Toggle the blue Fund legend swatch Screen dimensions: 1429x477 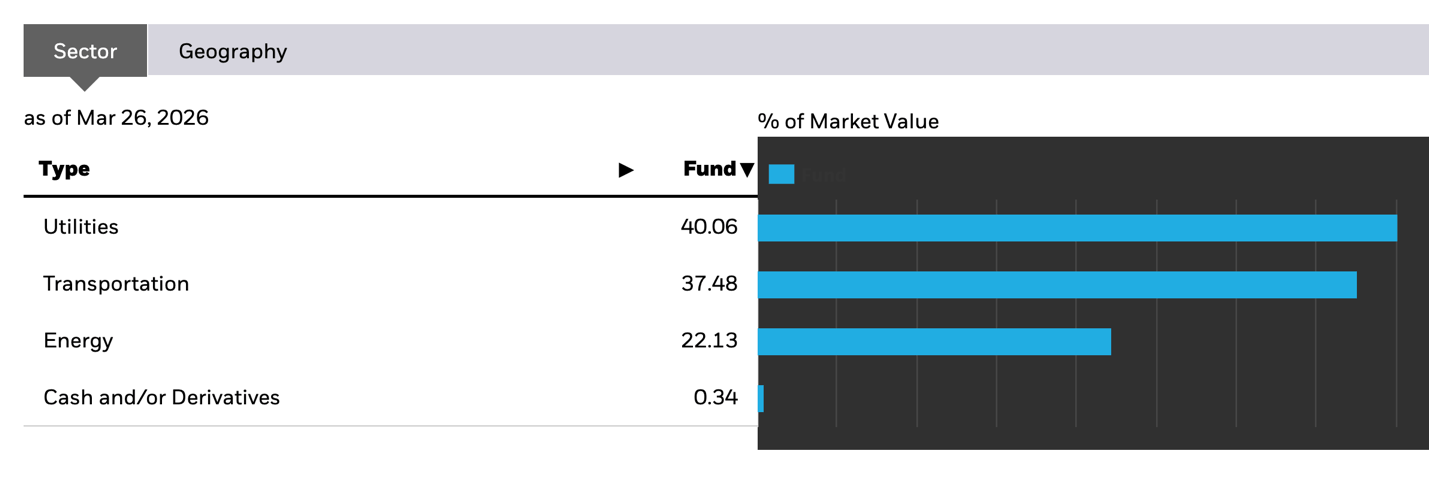click(x=781, y=175)
